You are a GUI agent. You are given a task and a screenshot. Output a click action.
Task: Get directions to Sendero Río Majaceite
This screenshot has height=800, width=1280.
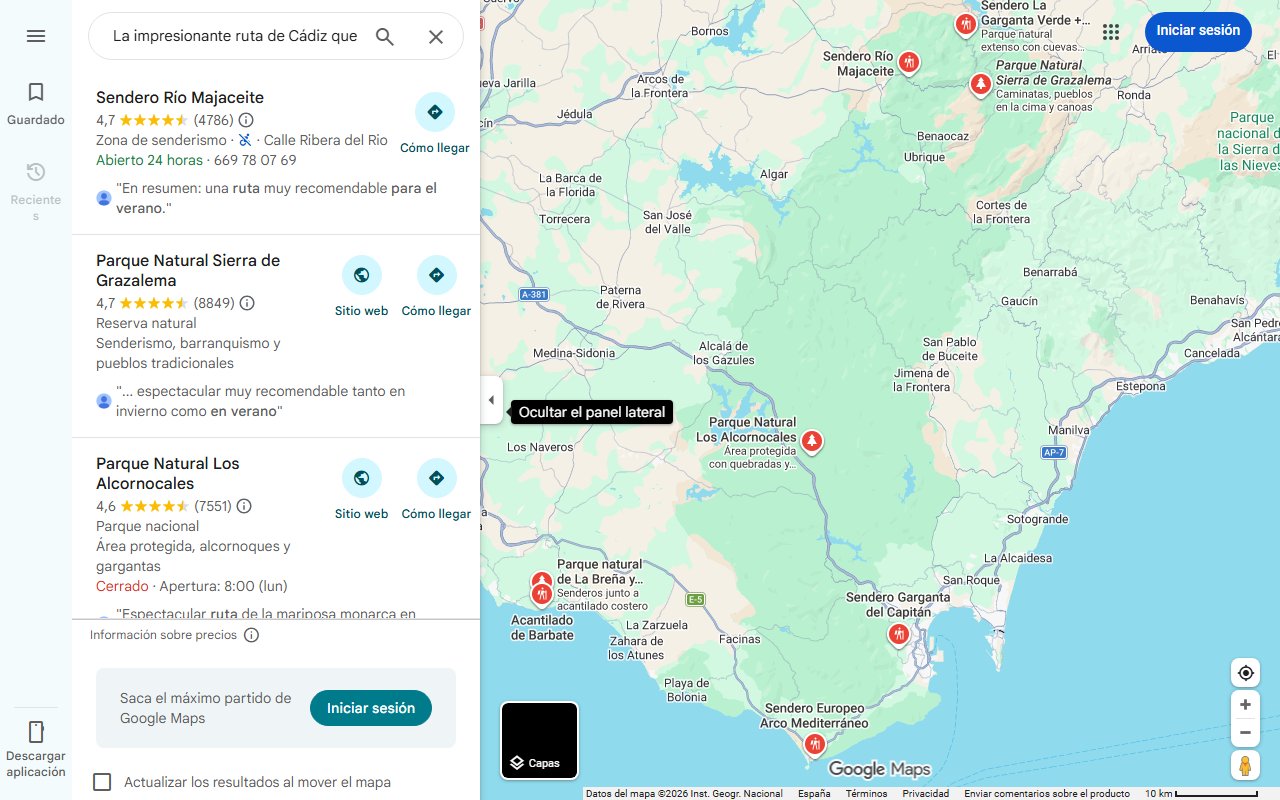434,123
